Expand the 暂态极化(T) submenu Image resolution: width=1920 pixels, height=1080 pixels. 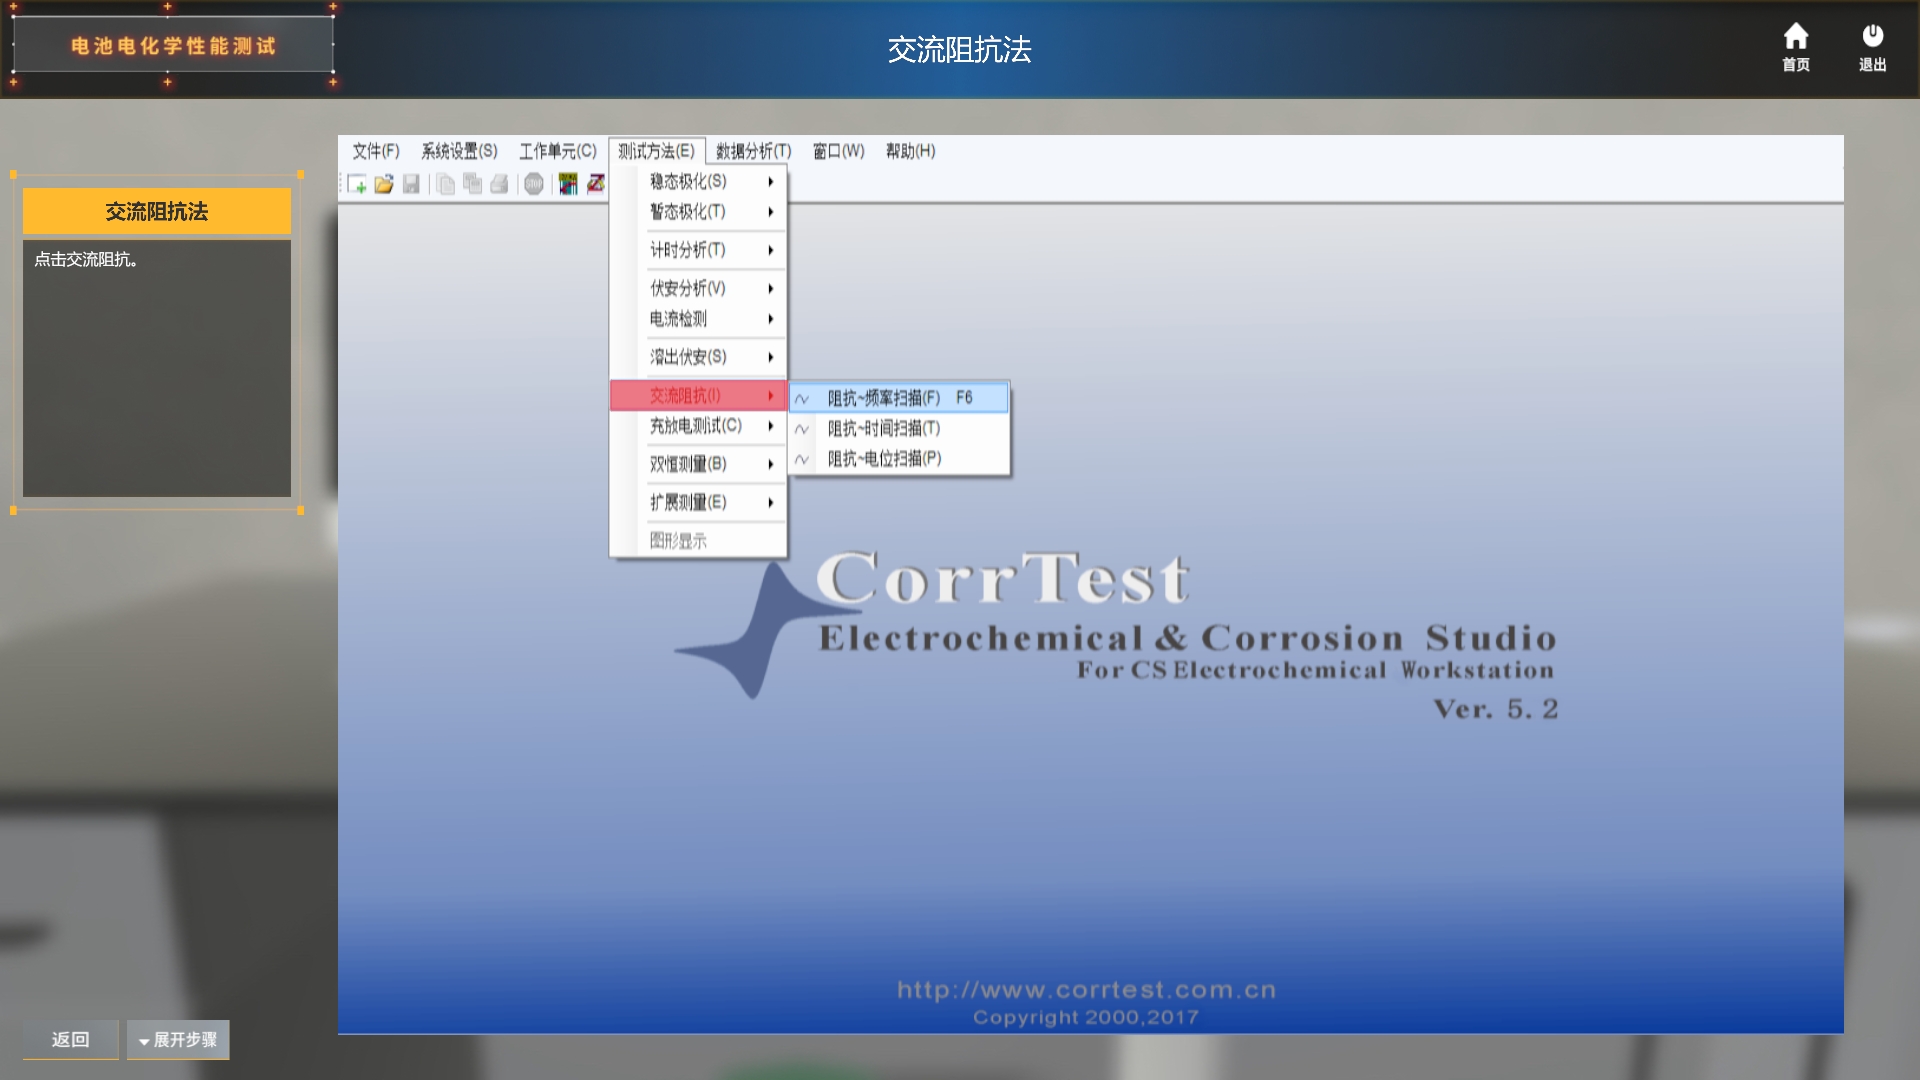[698, 212]
